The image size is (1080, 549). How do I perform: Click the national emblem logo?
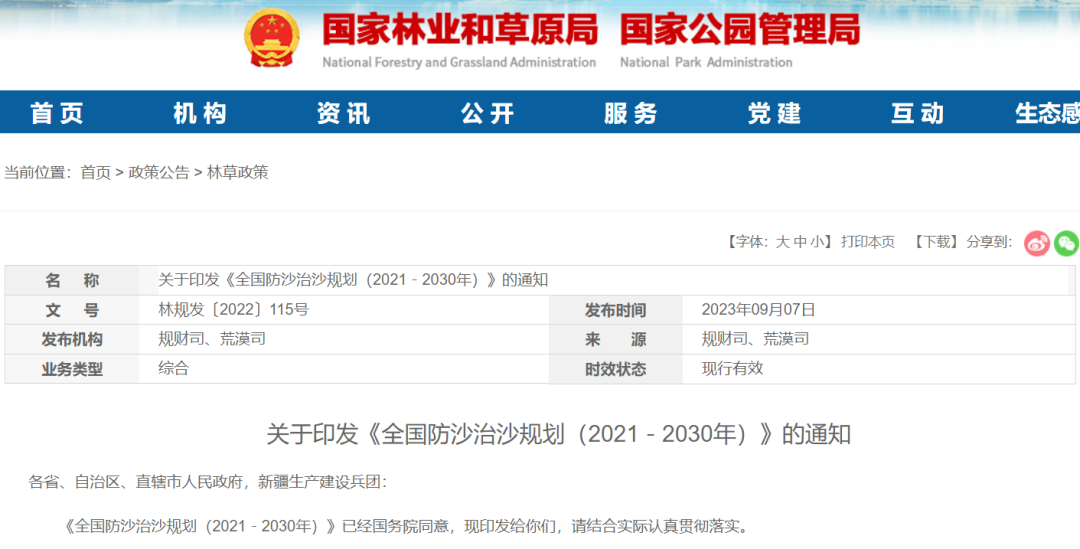pos(272,38)
